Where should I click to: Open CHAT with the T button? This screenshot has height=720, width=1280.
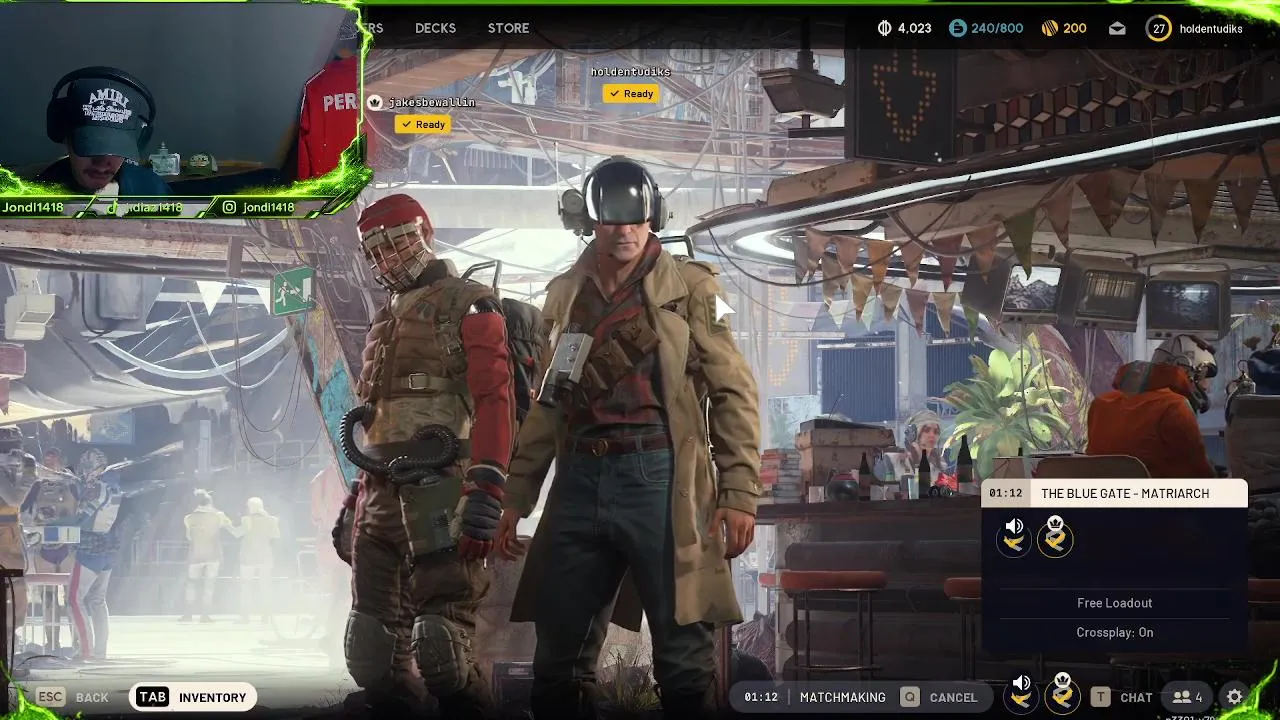(1121, 697)
